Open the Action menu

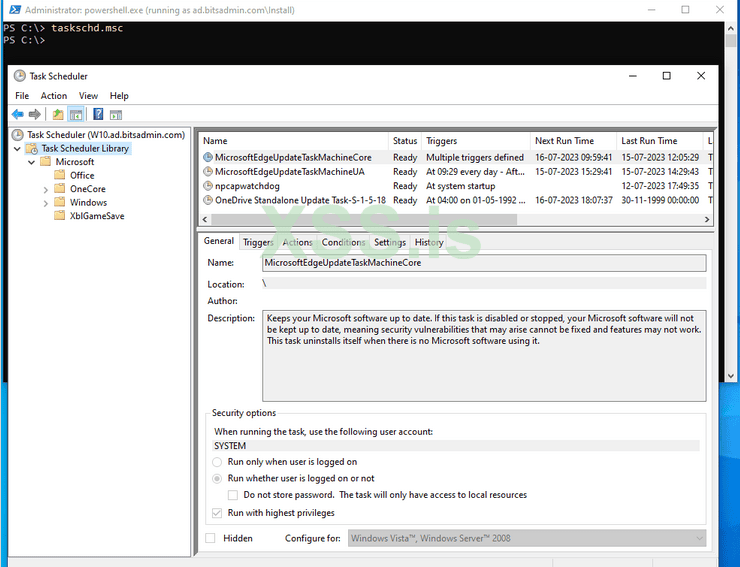[x=54, y=96]
